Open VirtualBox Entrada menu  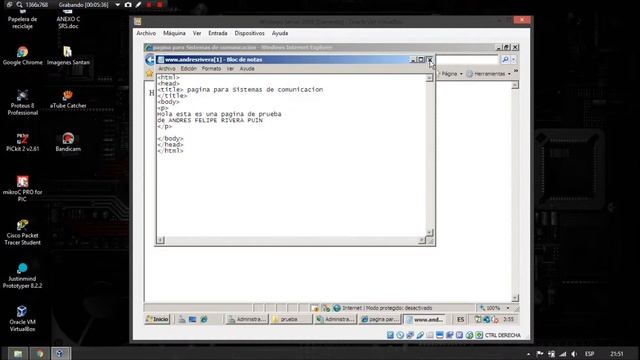pos(218,33)
